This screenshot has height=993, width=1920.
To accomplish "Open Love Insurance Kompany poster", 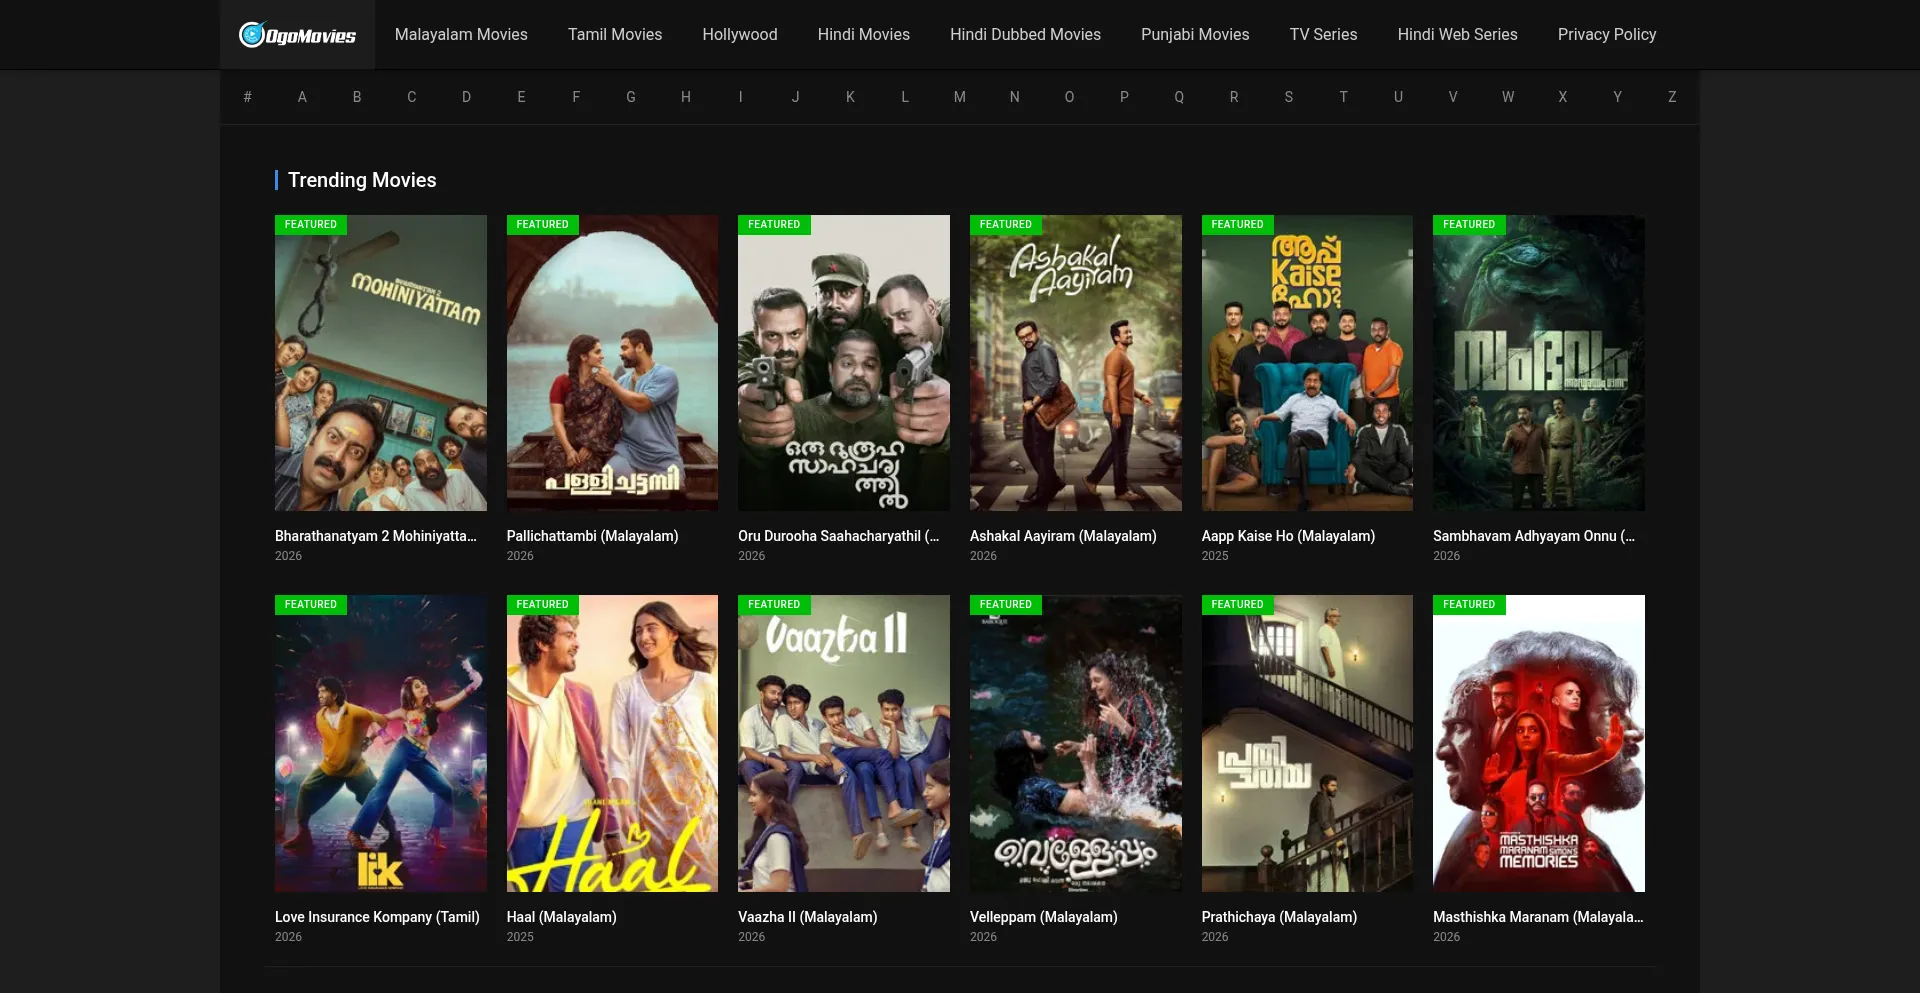I will coord(381,743).
